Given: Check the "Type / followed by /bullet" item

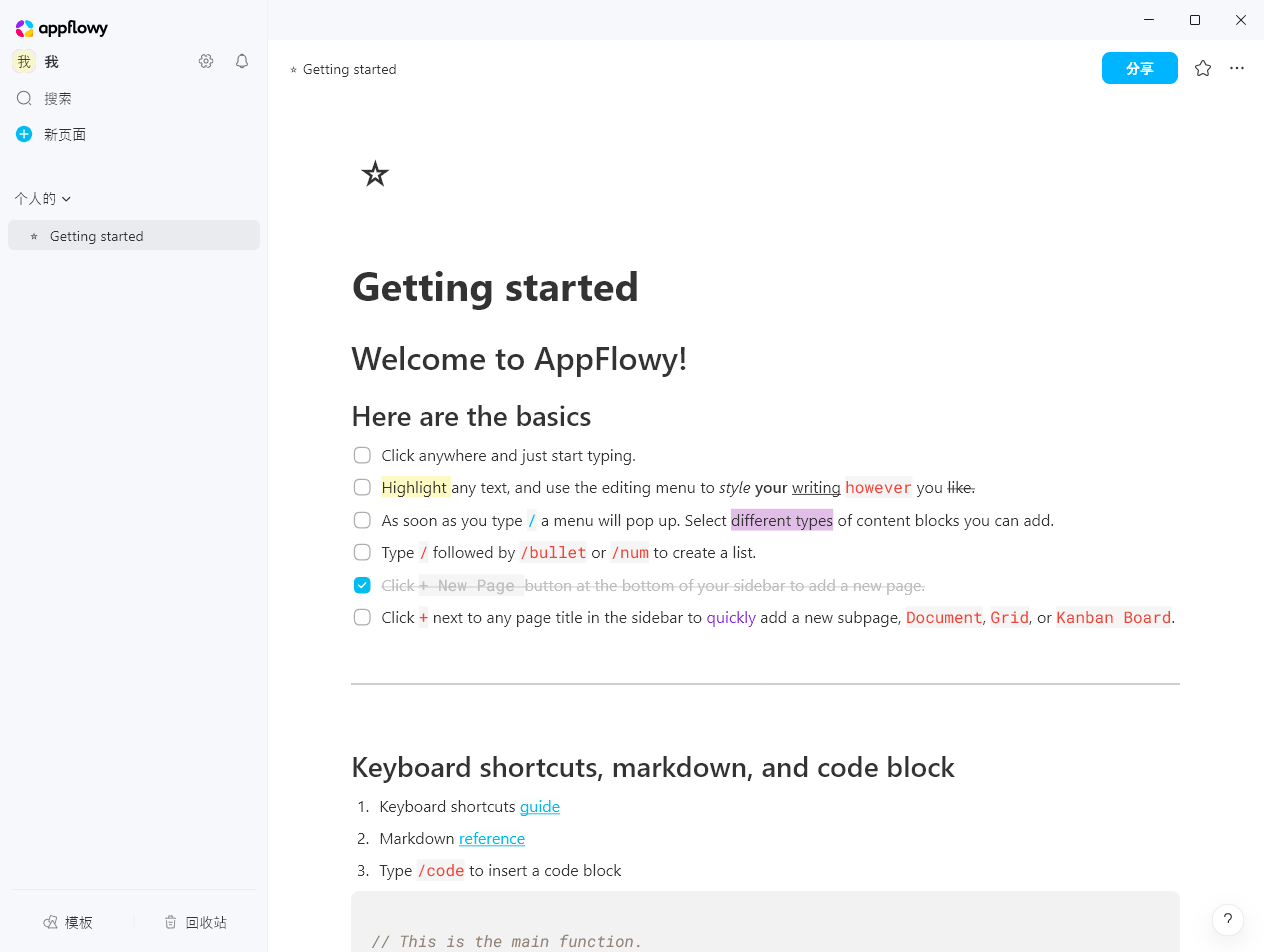Looking at the screenshot, I should pyautogui.click(x=362, y=552).
